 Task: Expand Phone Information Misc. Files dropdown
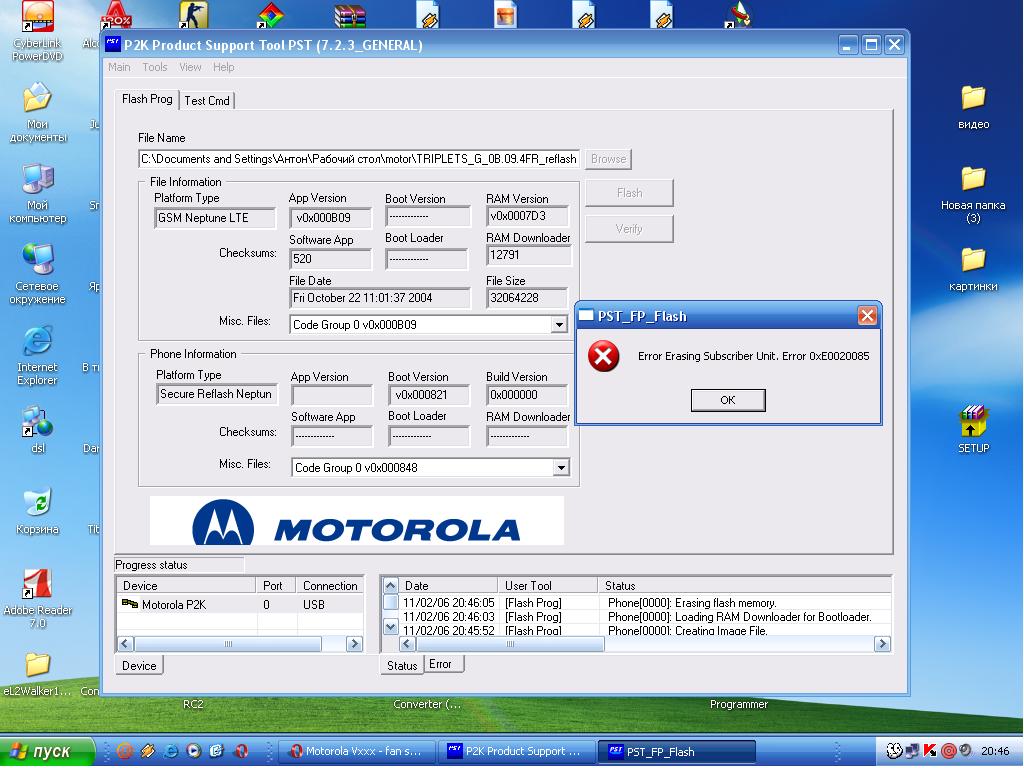pos(560,468)
